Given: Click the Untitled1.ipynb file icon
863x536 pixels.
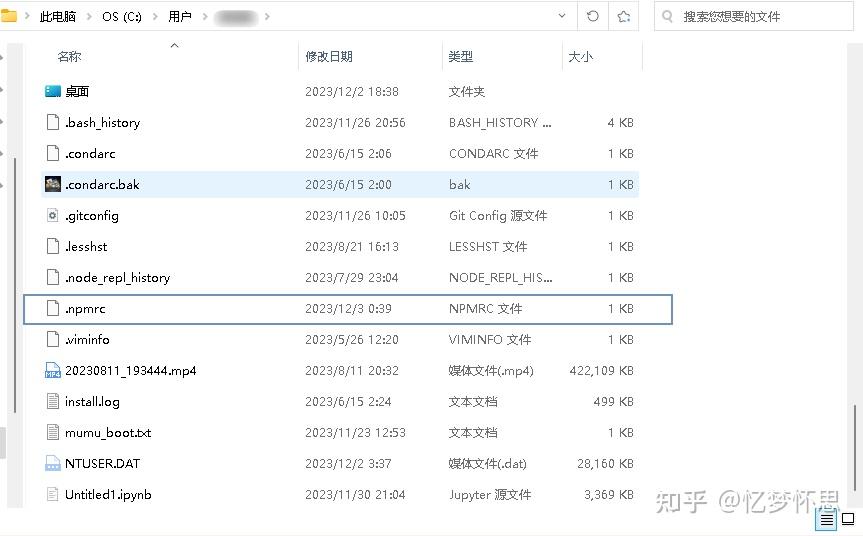Looking at the screenshot, I should coord(53,495).
